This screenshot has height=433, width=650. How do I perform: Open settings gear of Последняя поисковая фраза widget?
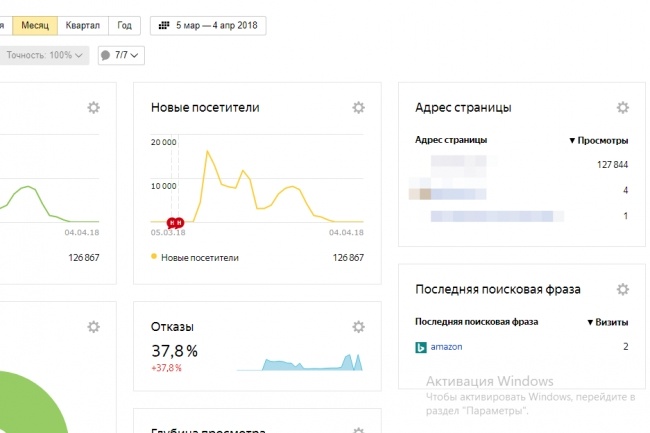623,289
